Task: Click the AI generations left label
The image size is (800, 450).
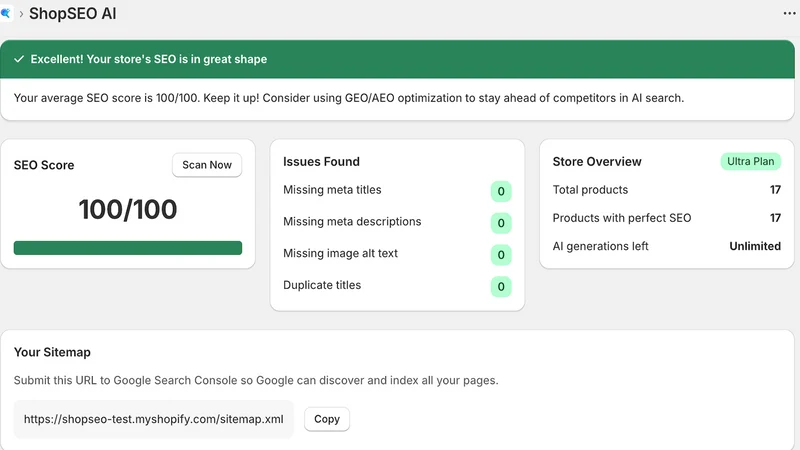Action: point(601,246)
